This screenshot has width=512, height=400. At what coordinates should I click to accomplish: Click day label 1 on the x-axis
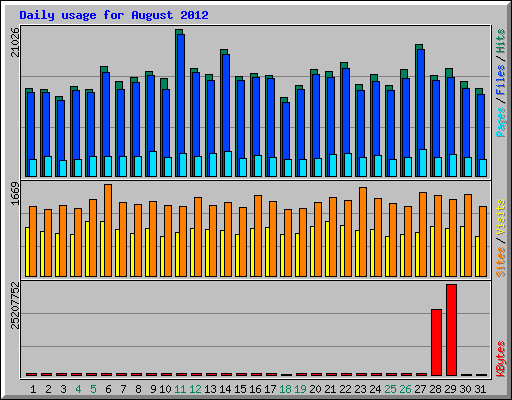coord(33,389)
